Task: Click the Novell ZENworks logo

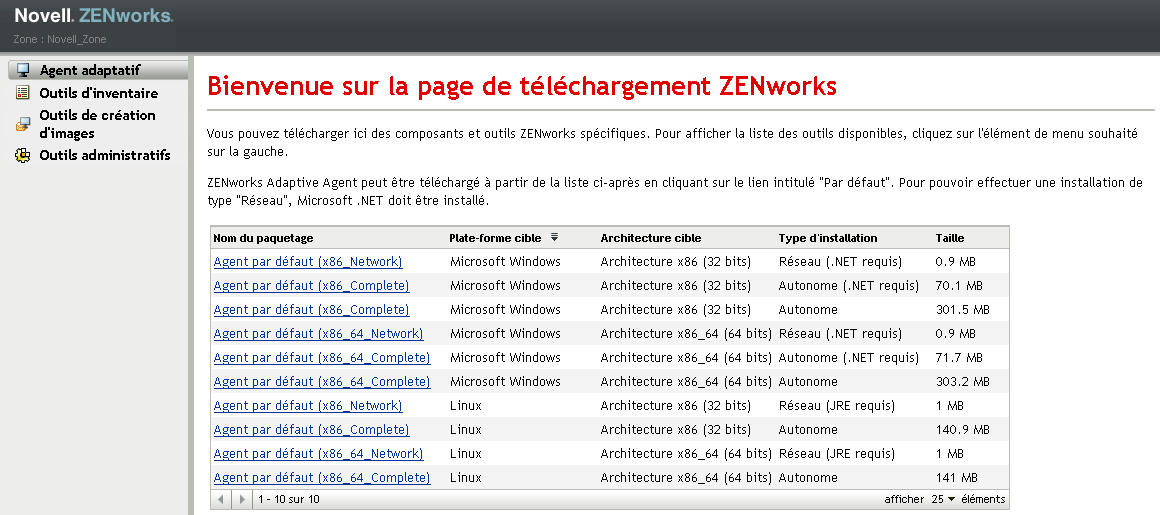Action: point(93,16)
